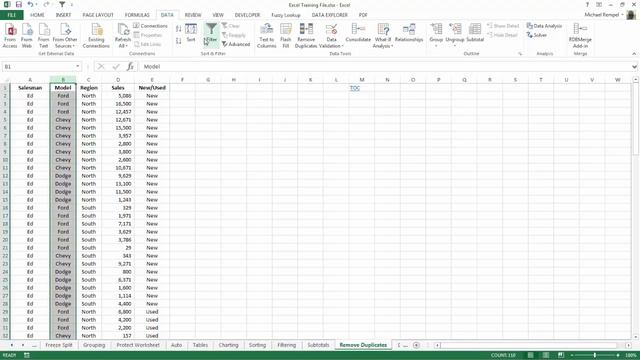Click Data Analysis
The height and width of the screenshot is (360, 640).
click(x=544, y=26)
